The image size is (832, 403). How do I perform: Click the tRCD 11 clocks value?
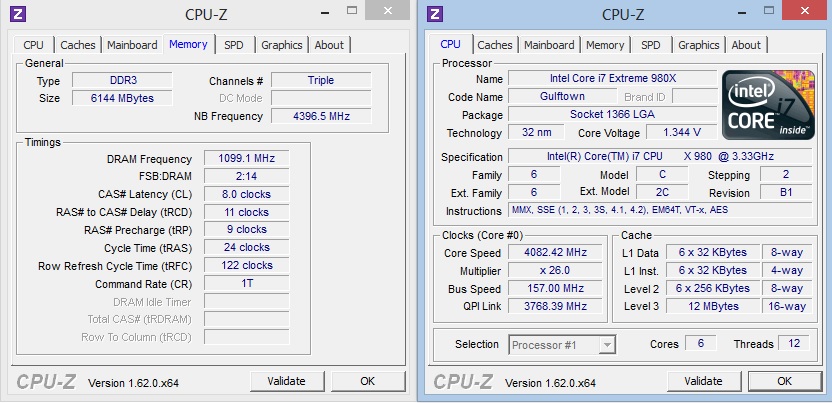click(x=247, y=212)
